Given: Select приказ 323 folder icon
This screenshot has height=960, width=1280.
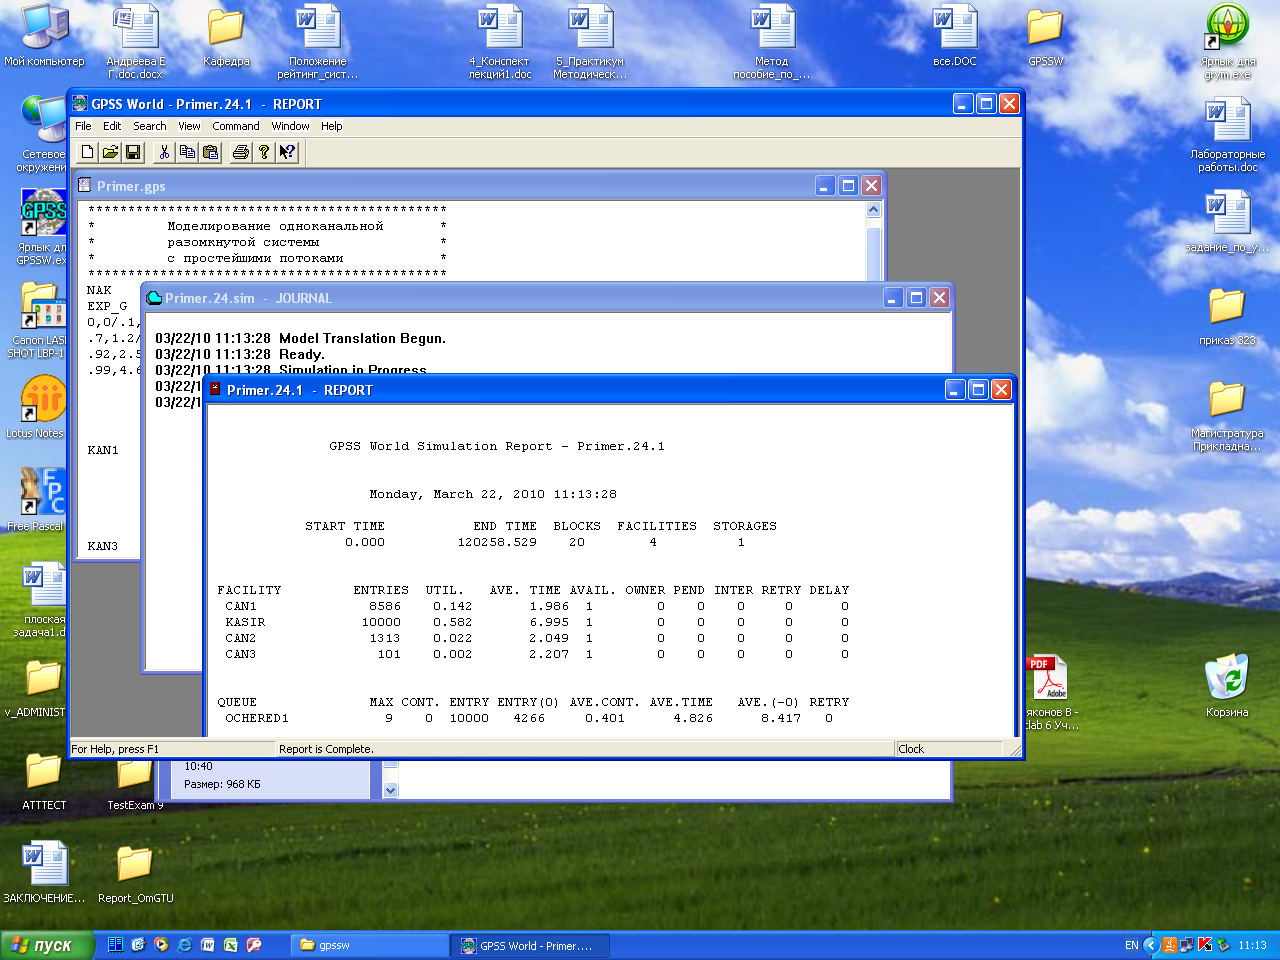Looking at the screenshot, I should (x=1227, y=317).
